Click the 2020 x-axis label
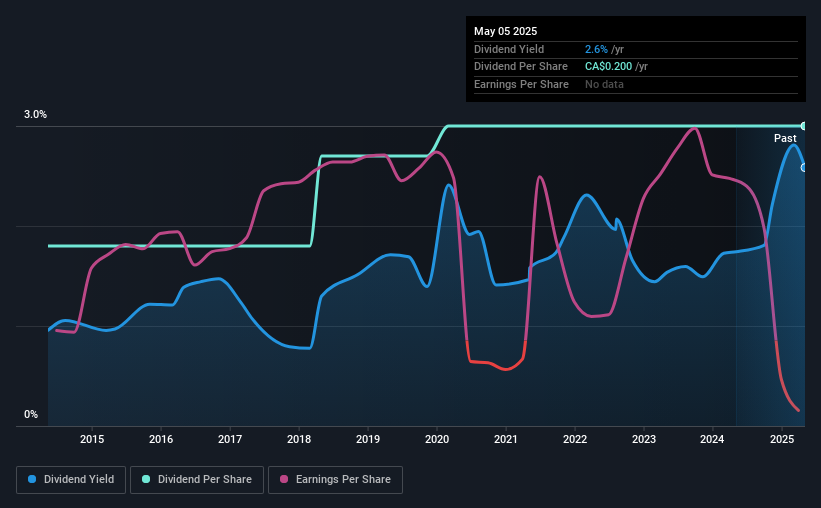This screenshot has width=821, height=508. coord(437,439)
